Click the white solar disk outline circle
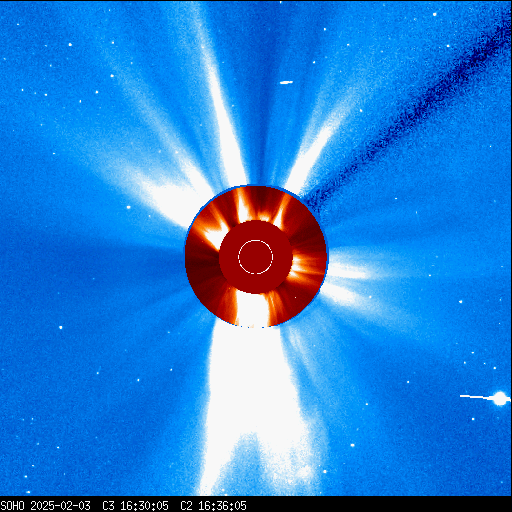The image size is (512, 512). pos(256,257)
